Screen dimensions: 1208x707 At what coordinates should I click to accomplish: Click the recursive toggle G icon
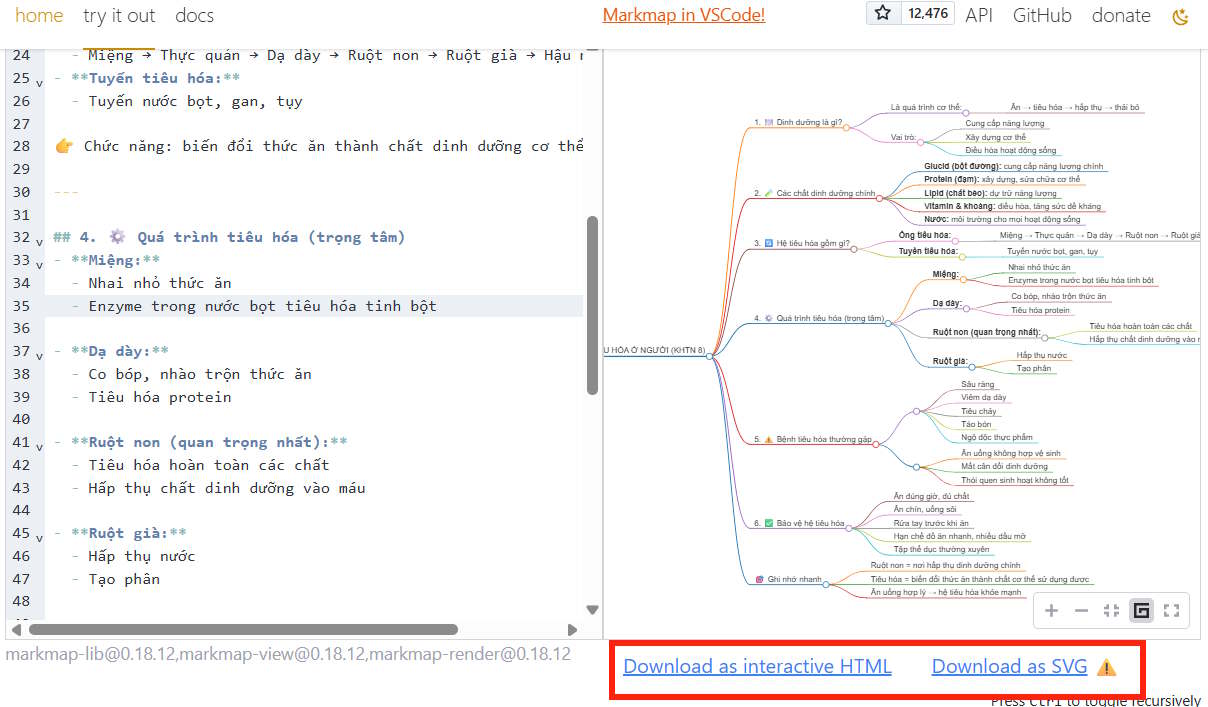click(x=1141, y=610)
